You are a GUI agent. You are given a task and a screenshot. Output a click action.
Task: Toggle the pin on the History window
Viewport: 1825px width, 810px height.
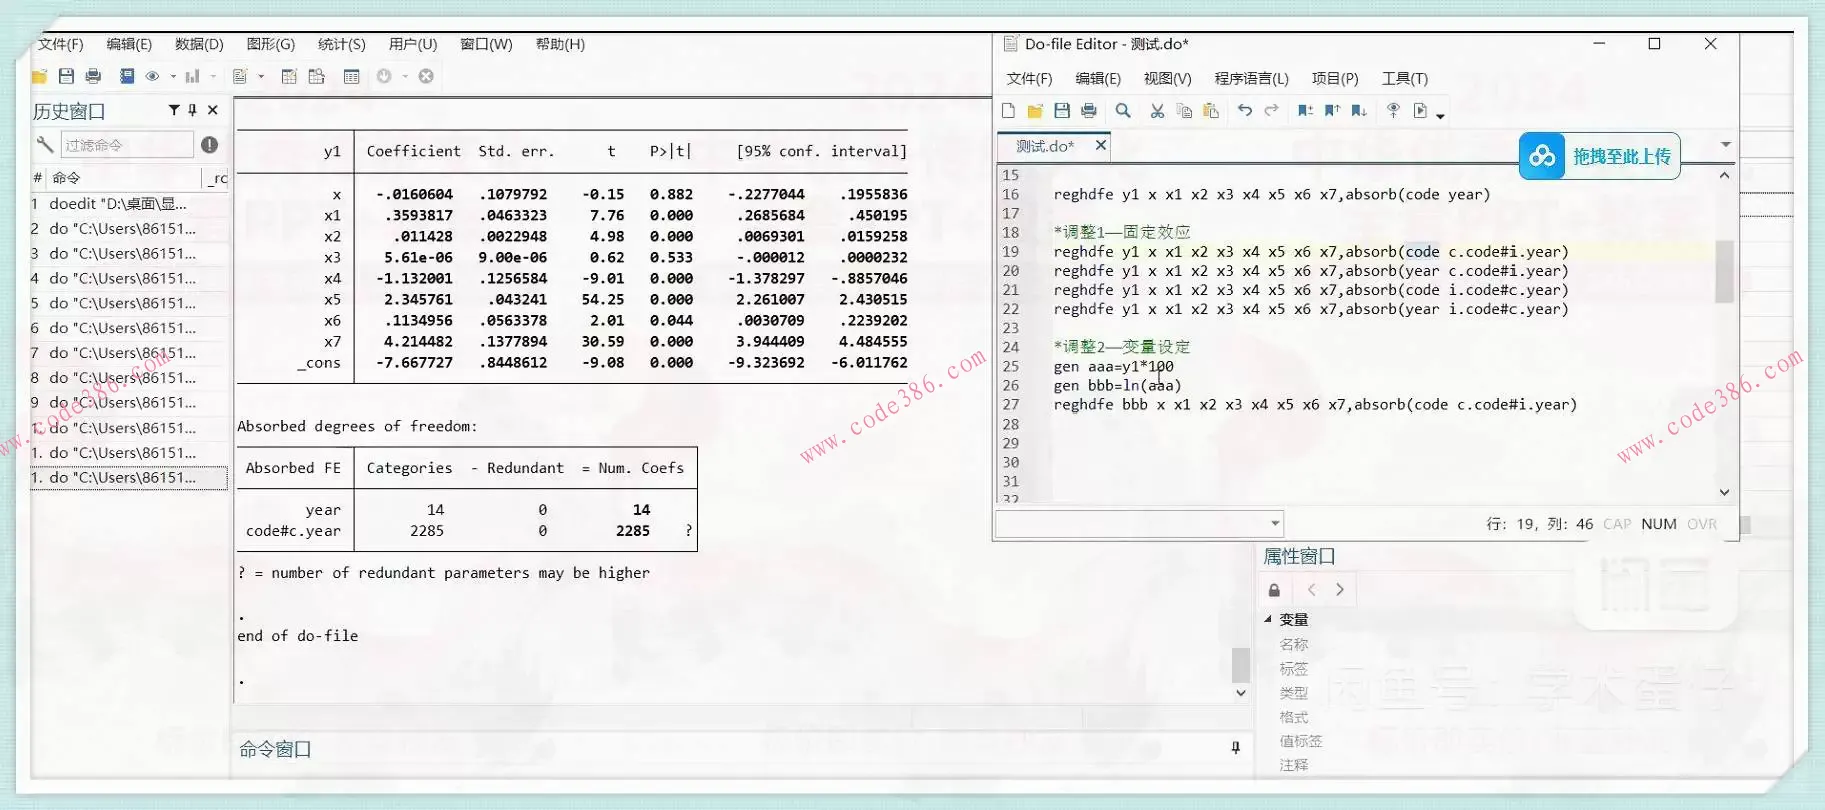[x=193, y=110]
